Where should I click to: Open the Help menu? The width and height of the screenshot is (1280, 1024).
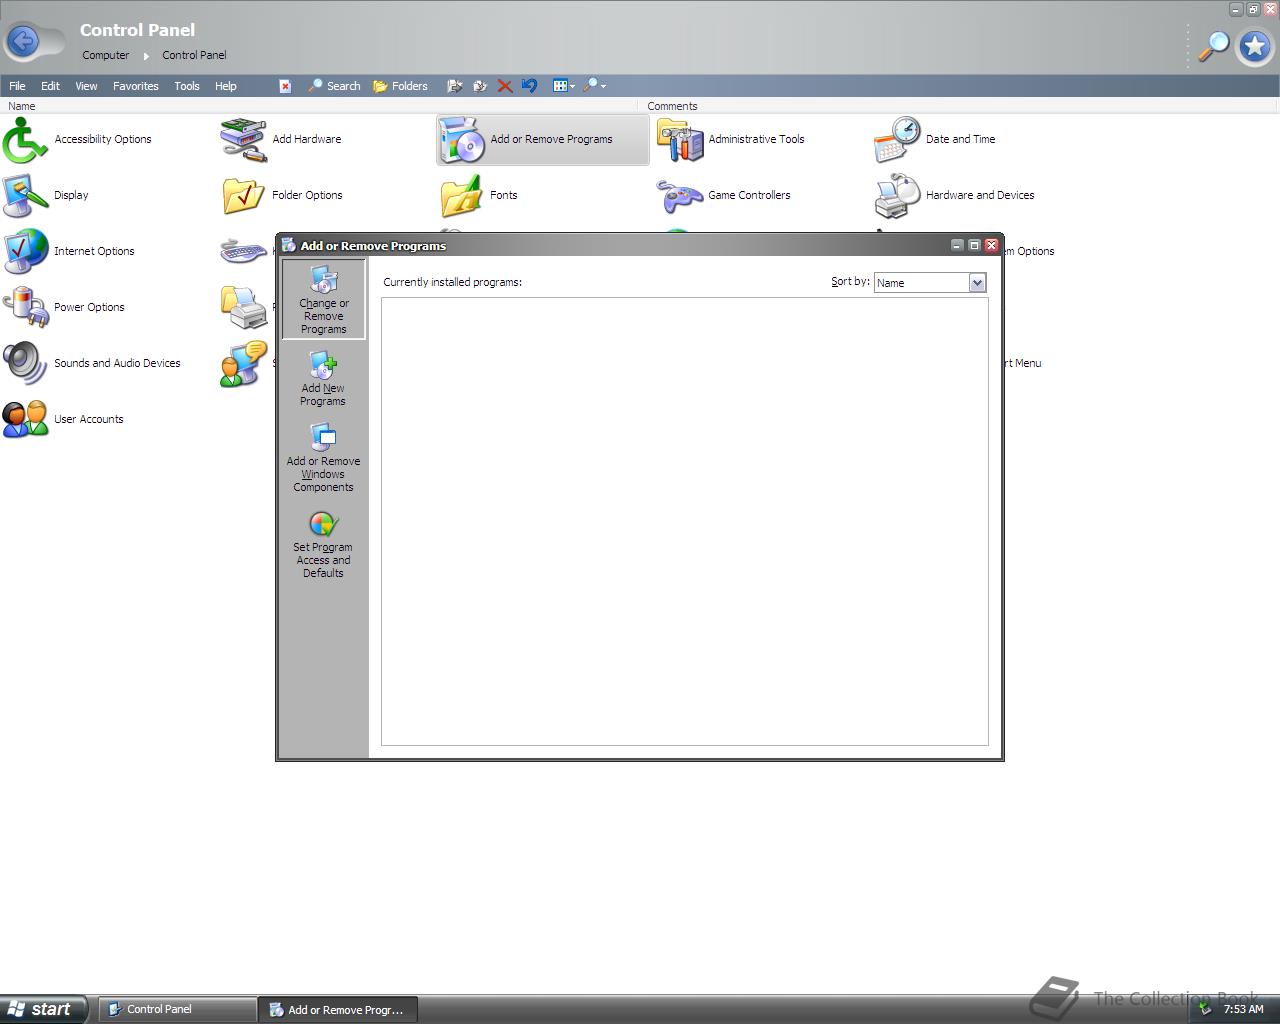click(226, 86)
